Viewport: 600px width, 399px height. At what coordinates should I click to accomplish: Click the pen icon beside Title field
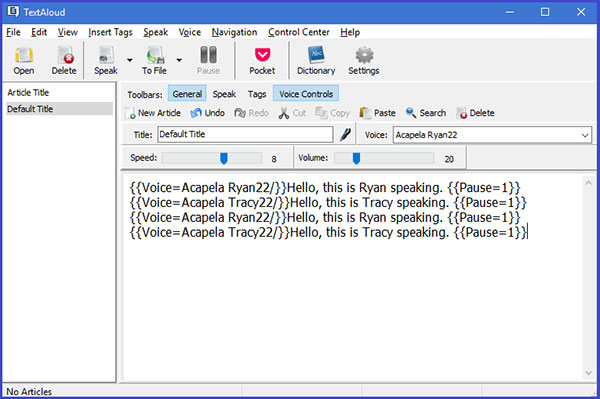(x=345, y=134)
